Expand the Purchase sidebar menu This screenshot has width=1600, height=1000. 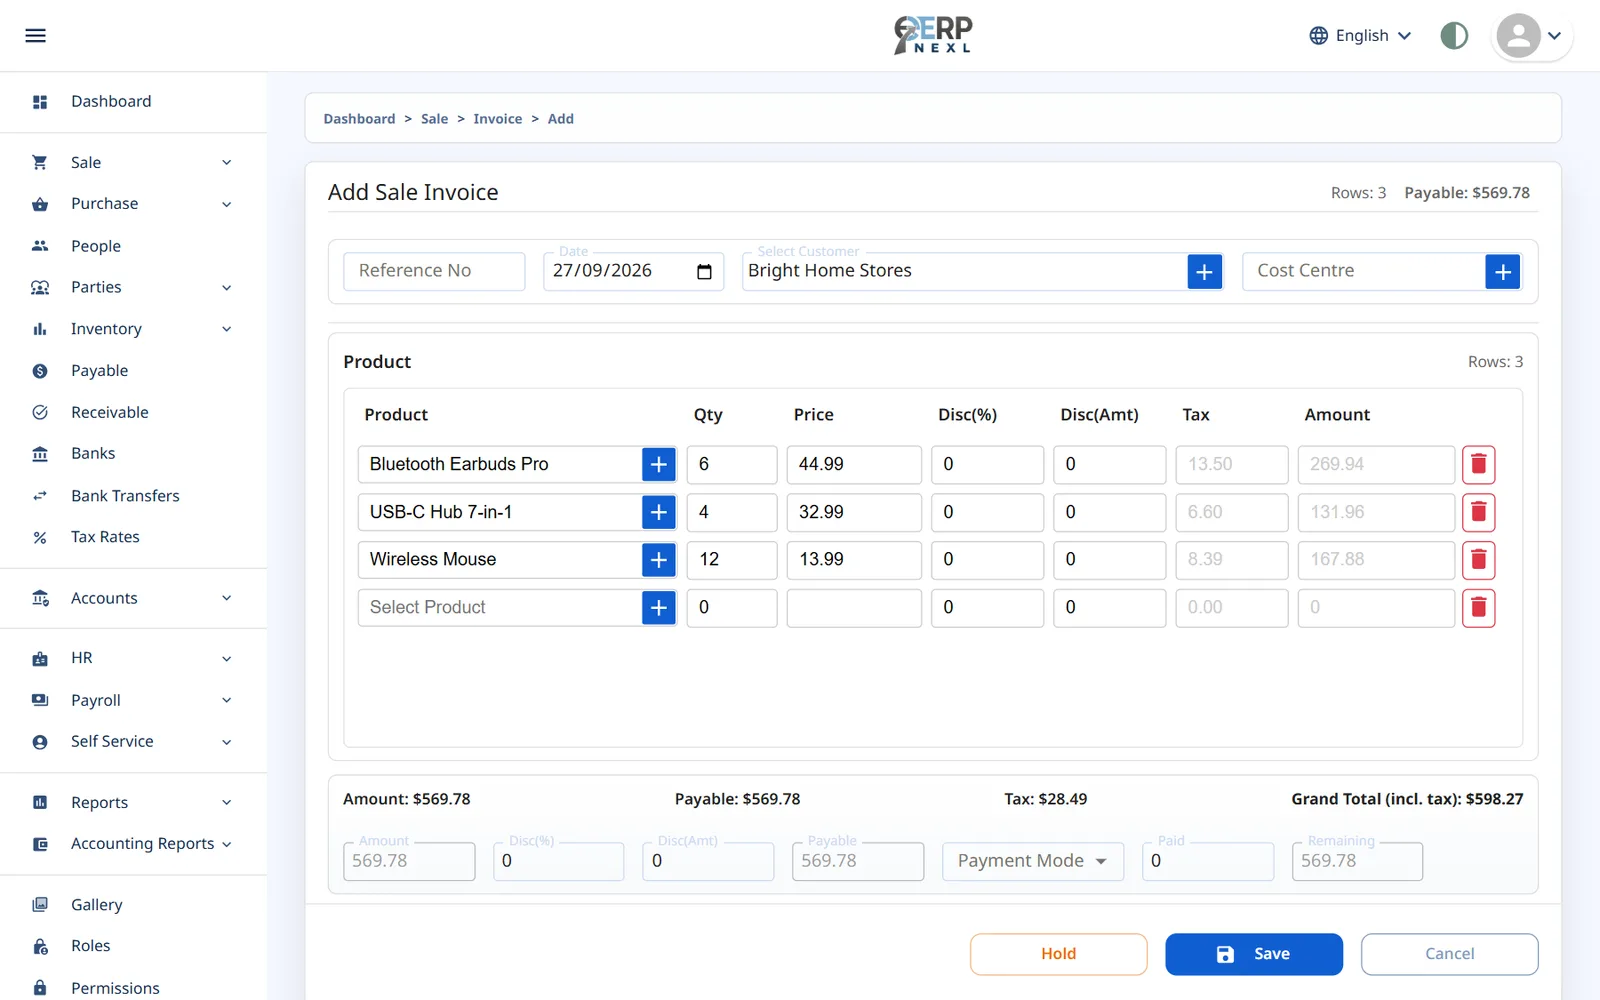(x=133, y=204)
